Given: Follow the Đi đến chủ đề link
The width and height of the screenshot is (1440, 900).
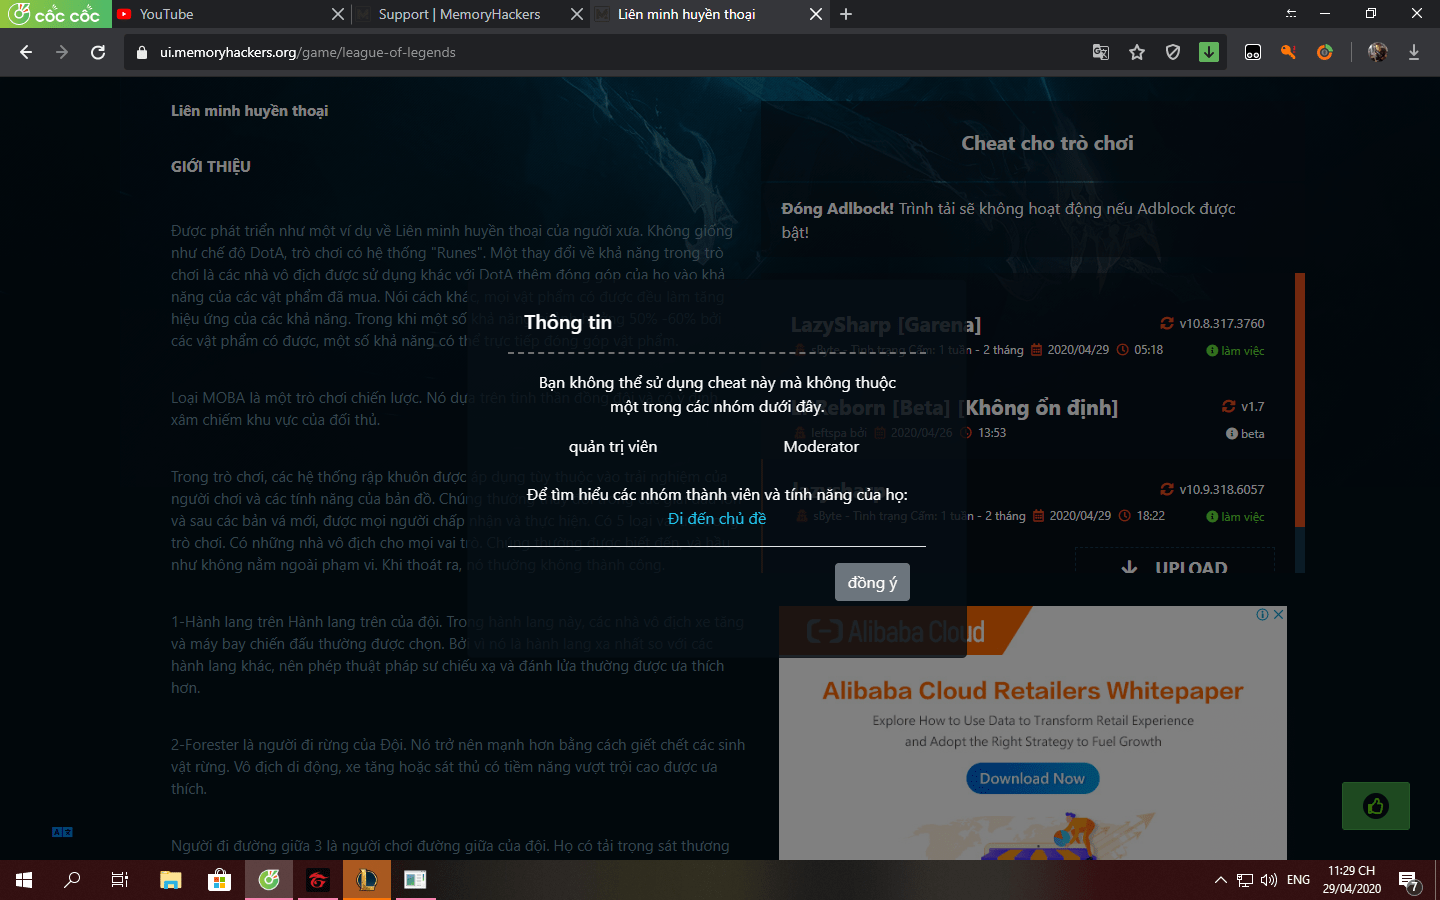Looking at the screenshot, I should [717, 518].
